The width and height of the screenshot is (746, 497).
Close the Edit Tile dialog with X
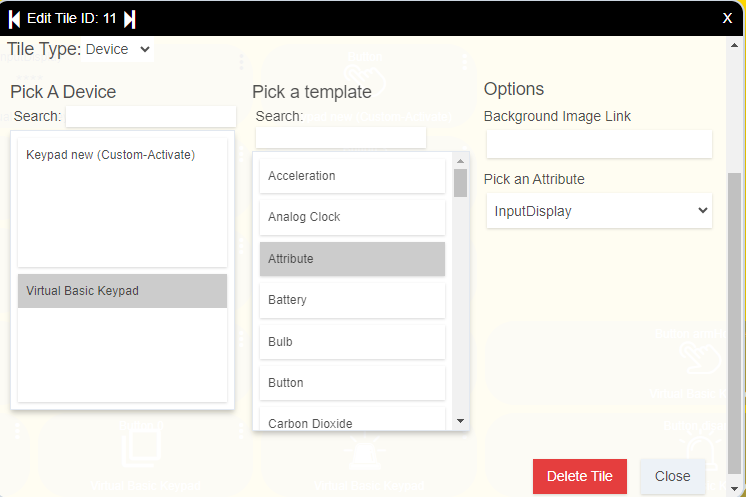[727, 18]
